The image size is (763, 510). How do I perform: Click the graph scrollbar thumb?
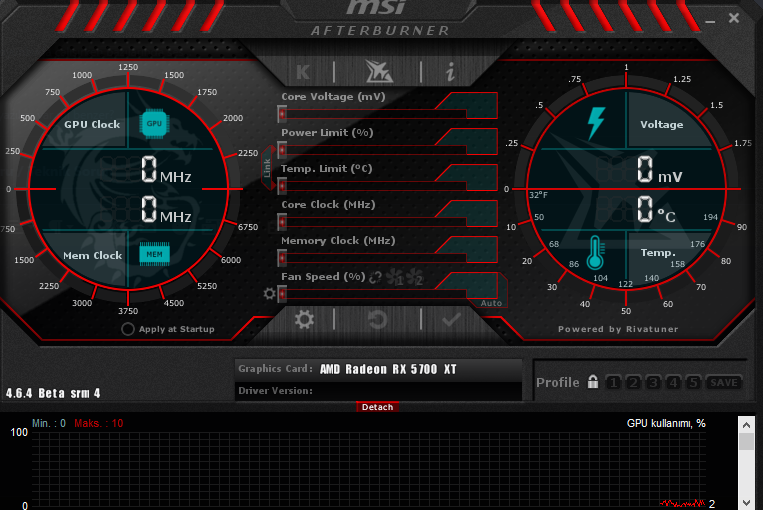click(746, 441)
